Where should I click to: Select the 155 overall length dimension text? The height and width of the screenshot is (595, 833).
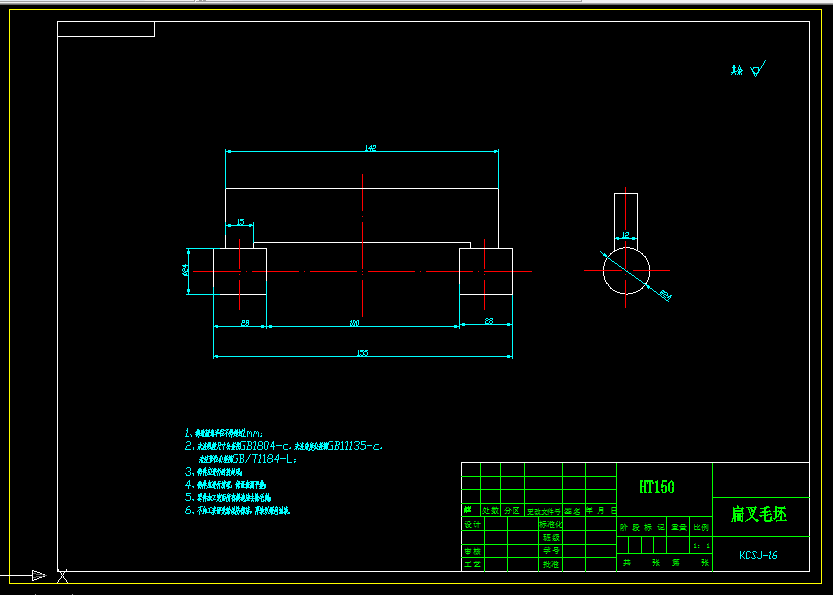[362, 353]
